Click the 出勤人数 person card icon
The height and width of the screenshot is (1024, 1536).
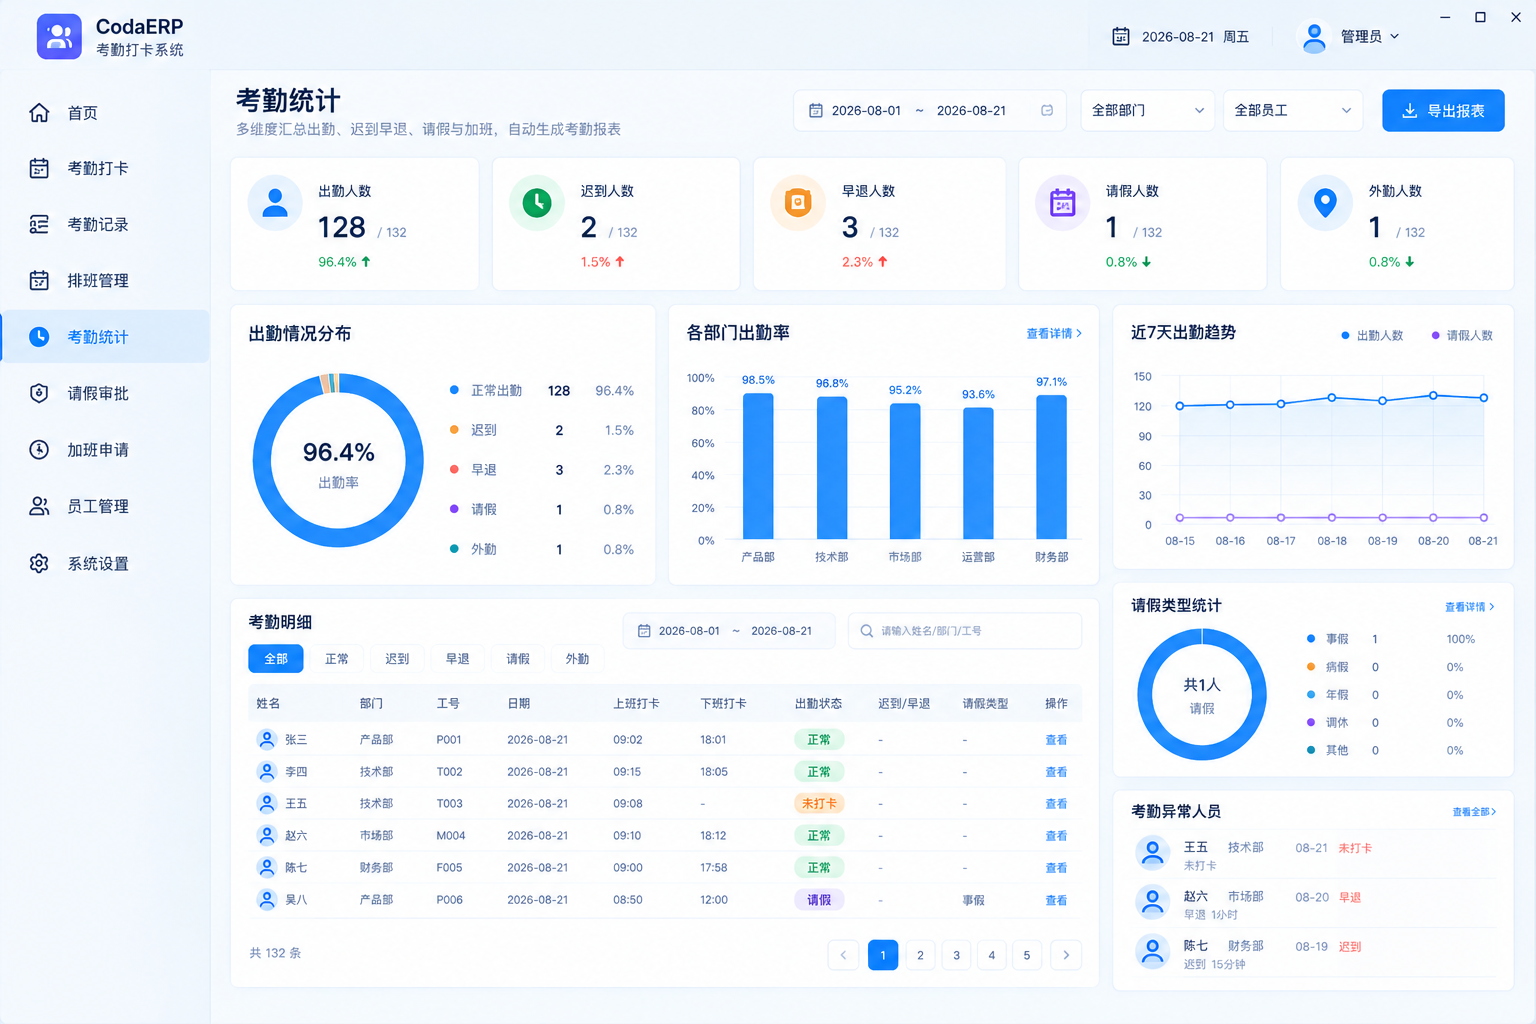coord(275,203)
